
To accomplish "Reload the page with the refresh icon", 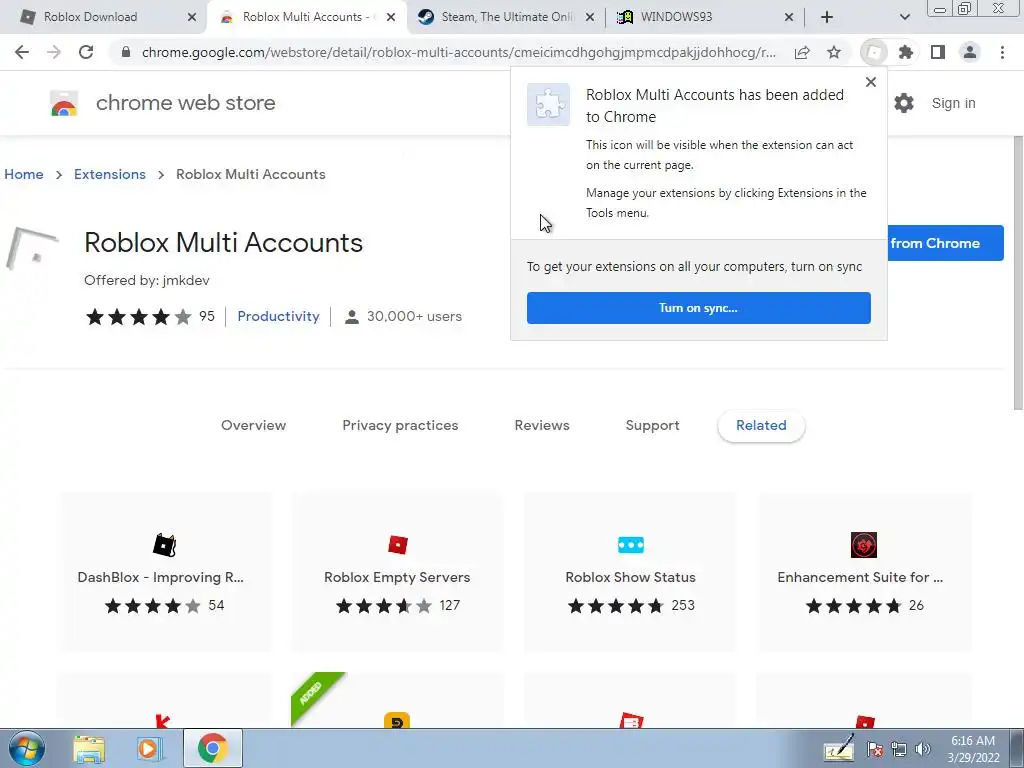I will [86, 52].
